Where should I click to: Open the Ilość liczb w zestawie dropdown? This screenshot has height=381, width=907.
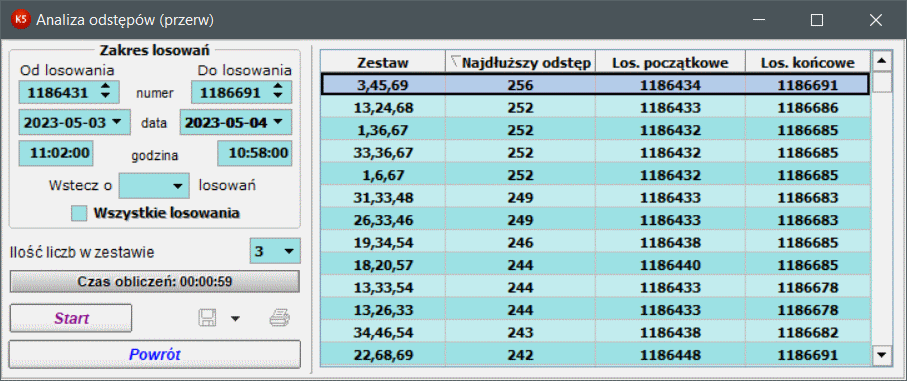tap(289, 251)
